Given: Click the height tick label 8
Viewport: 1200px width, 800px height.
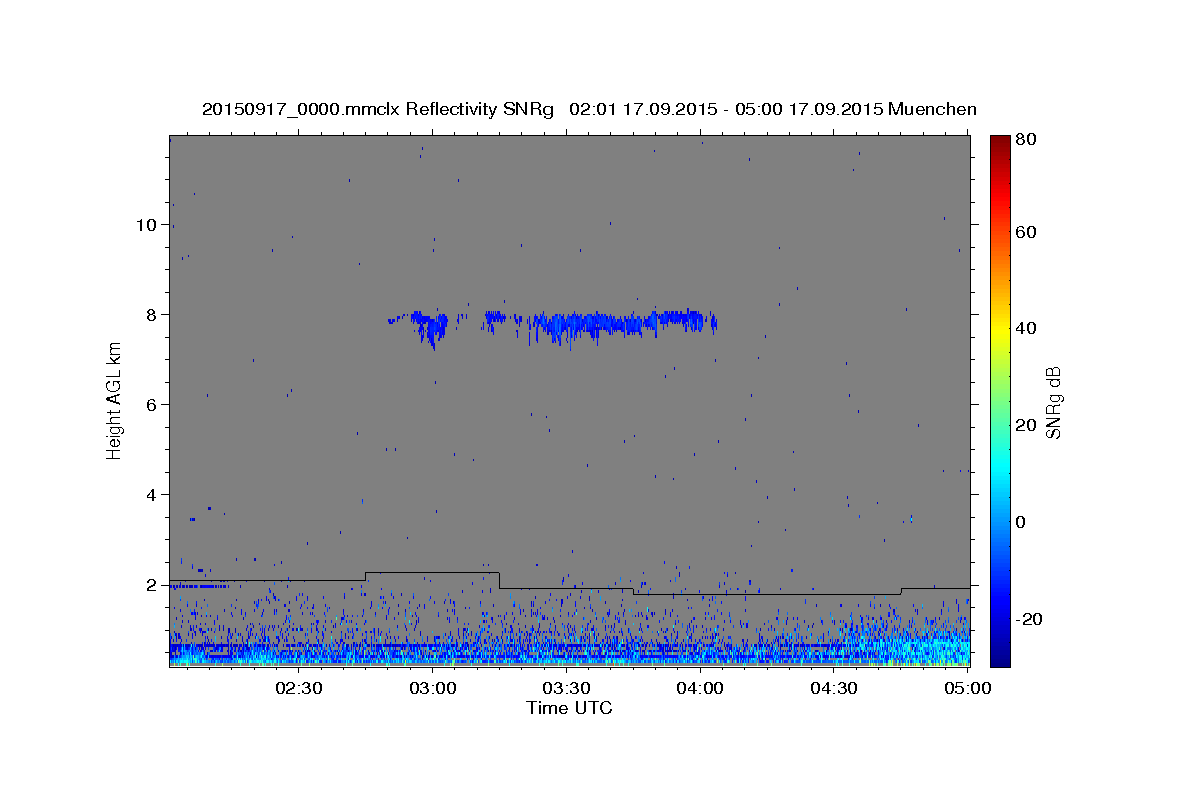Looking at the screenshot, I should click(153, 315).
